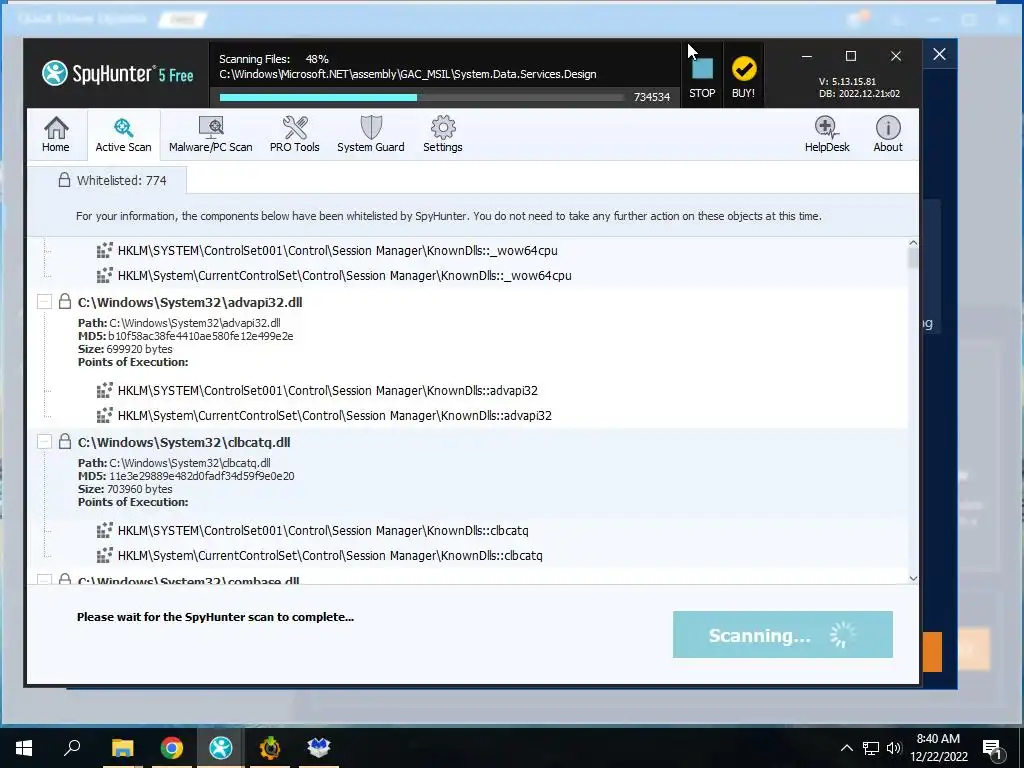Click the scan progress bar
This screenshot has width=1024, height=768.
click(421, 97)
